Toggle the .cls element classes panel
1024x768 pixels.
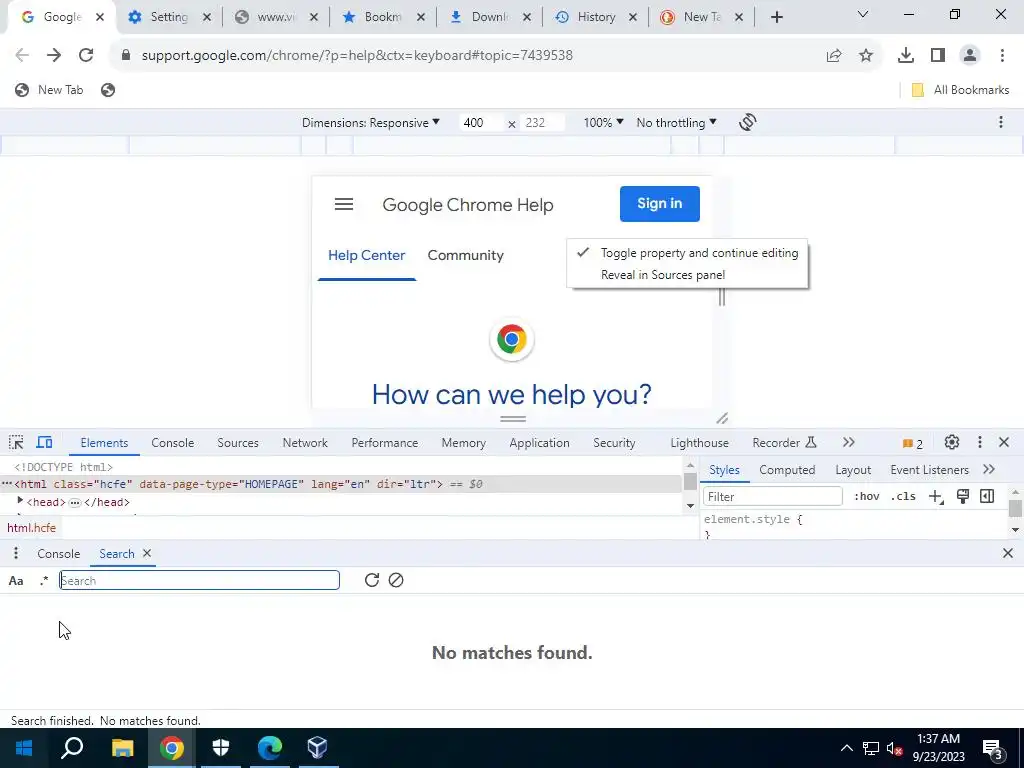click(x=903, y=496)
